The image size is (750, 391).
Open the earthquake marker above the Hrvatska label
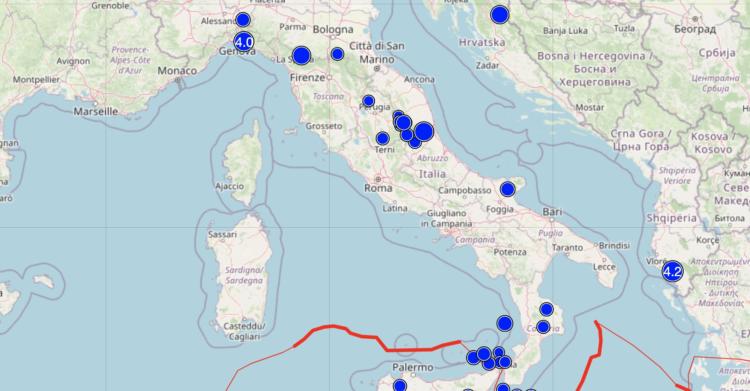click(x=499, y=15)
